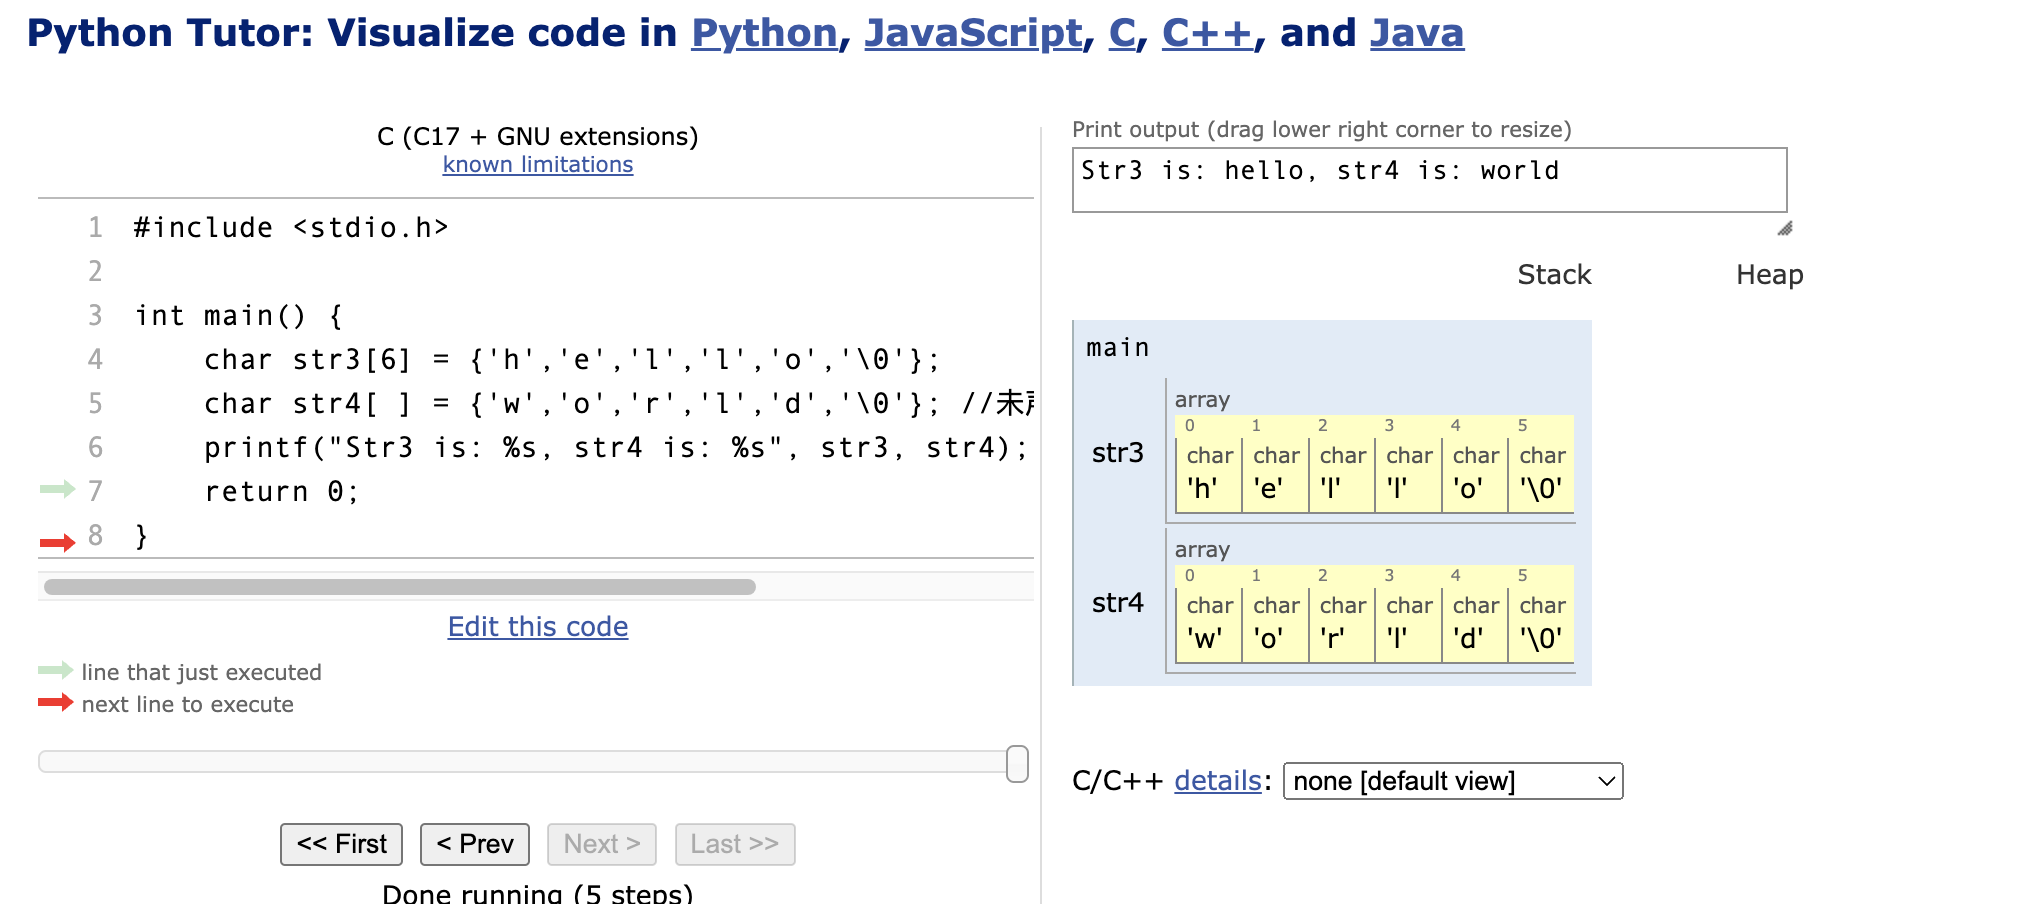Screen dimensions: 2030x904
Task: Click code line 4 str3 declaration
Action: click(572, 360)
